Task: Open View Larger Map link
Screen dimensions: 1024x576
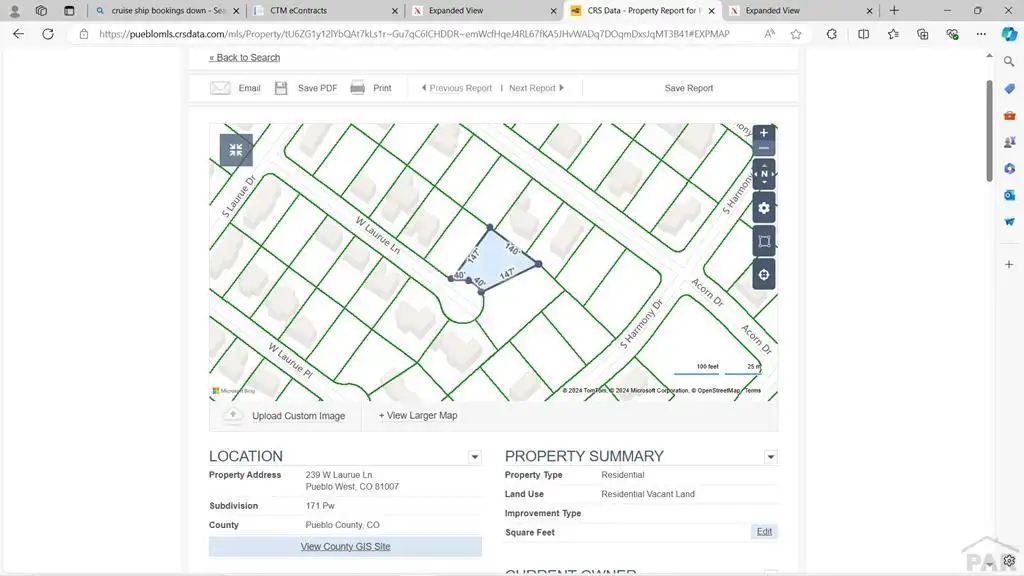Action: pyautogui.click(x=418, y=415)
